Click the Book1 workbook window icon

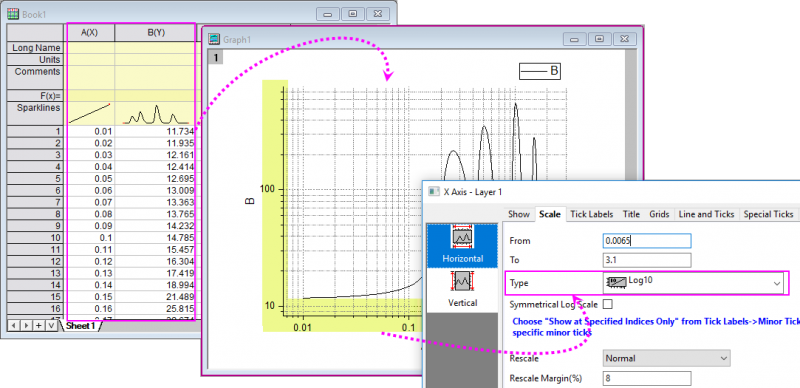pos(14,14)
